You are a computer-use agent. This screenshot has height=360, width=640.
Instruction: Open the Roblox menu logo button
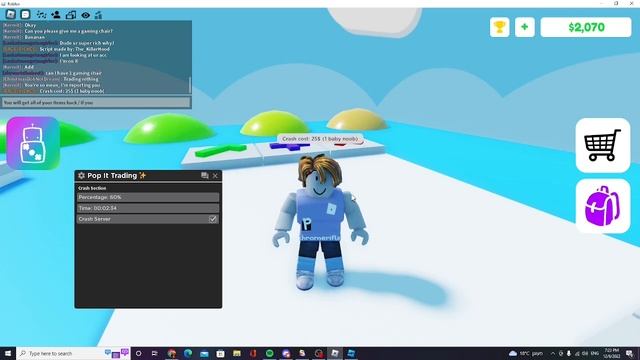point(11,14)
